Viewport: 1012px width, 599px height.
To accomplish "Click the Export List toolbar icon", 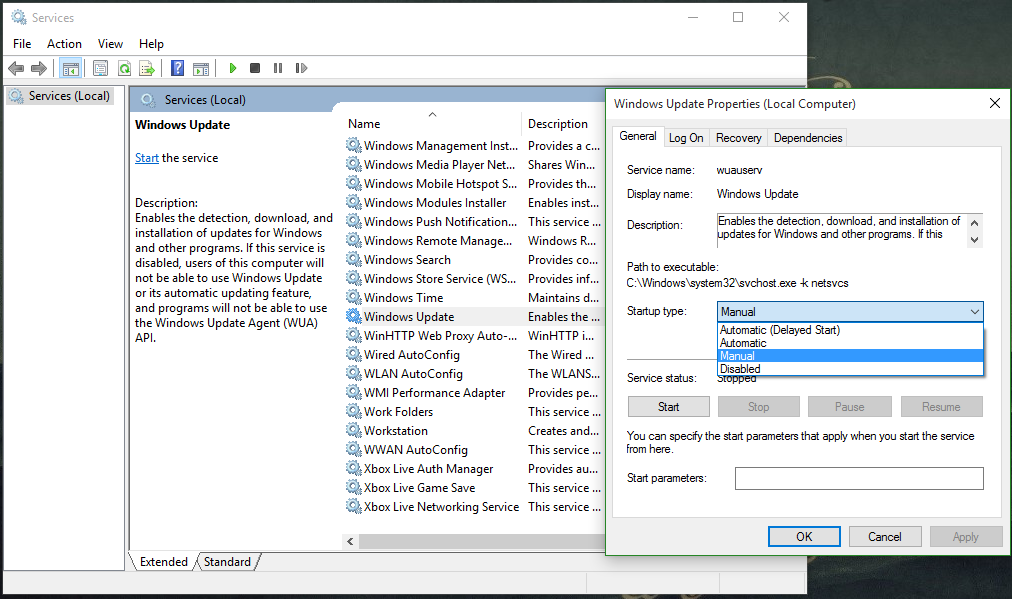I will point(147,68).
